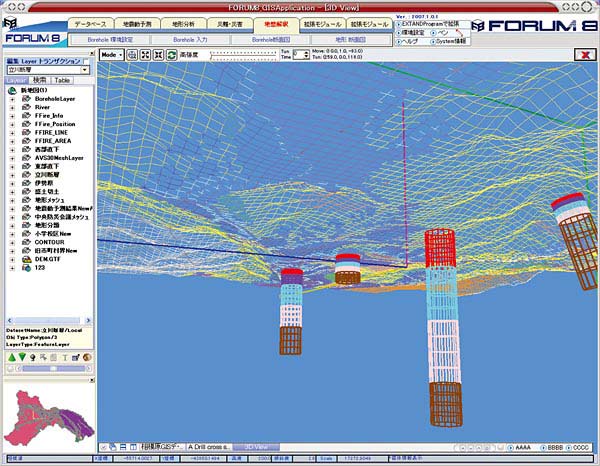Screen dimensions: 600x466
Task: Select the CCCC radio button
Action: pos(569,447)
